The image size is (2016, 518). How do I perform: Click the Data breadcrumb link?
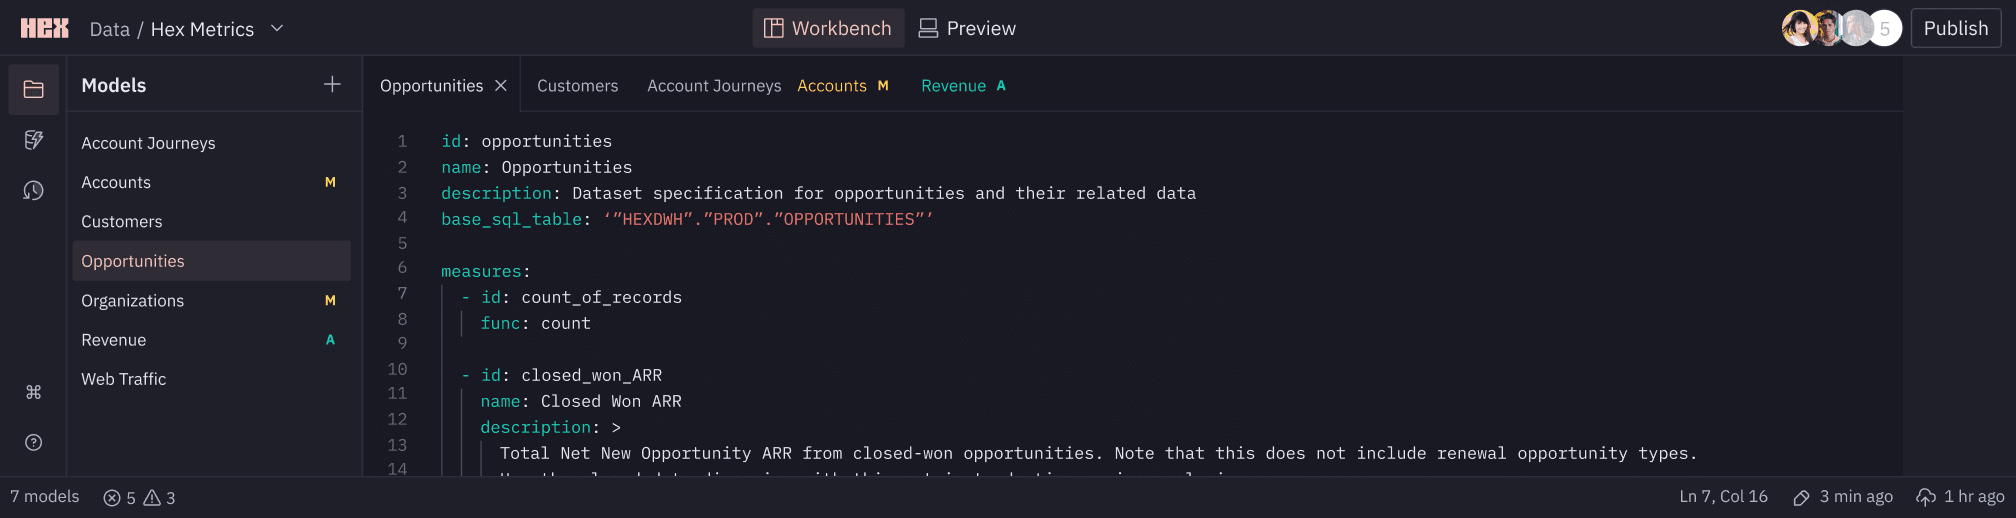[109, 30]
